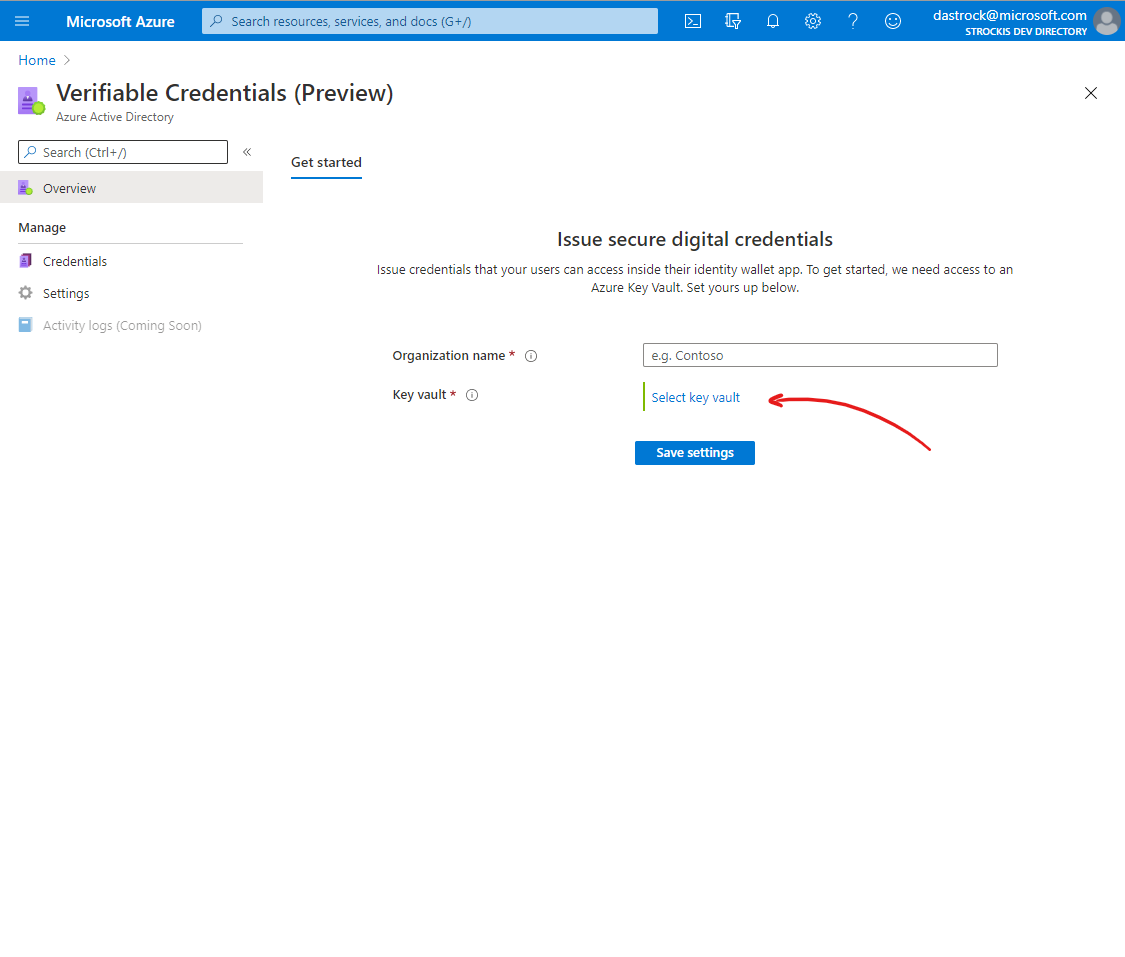
Task: Click the Home breadcrumb link
Action: (37, 60)
